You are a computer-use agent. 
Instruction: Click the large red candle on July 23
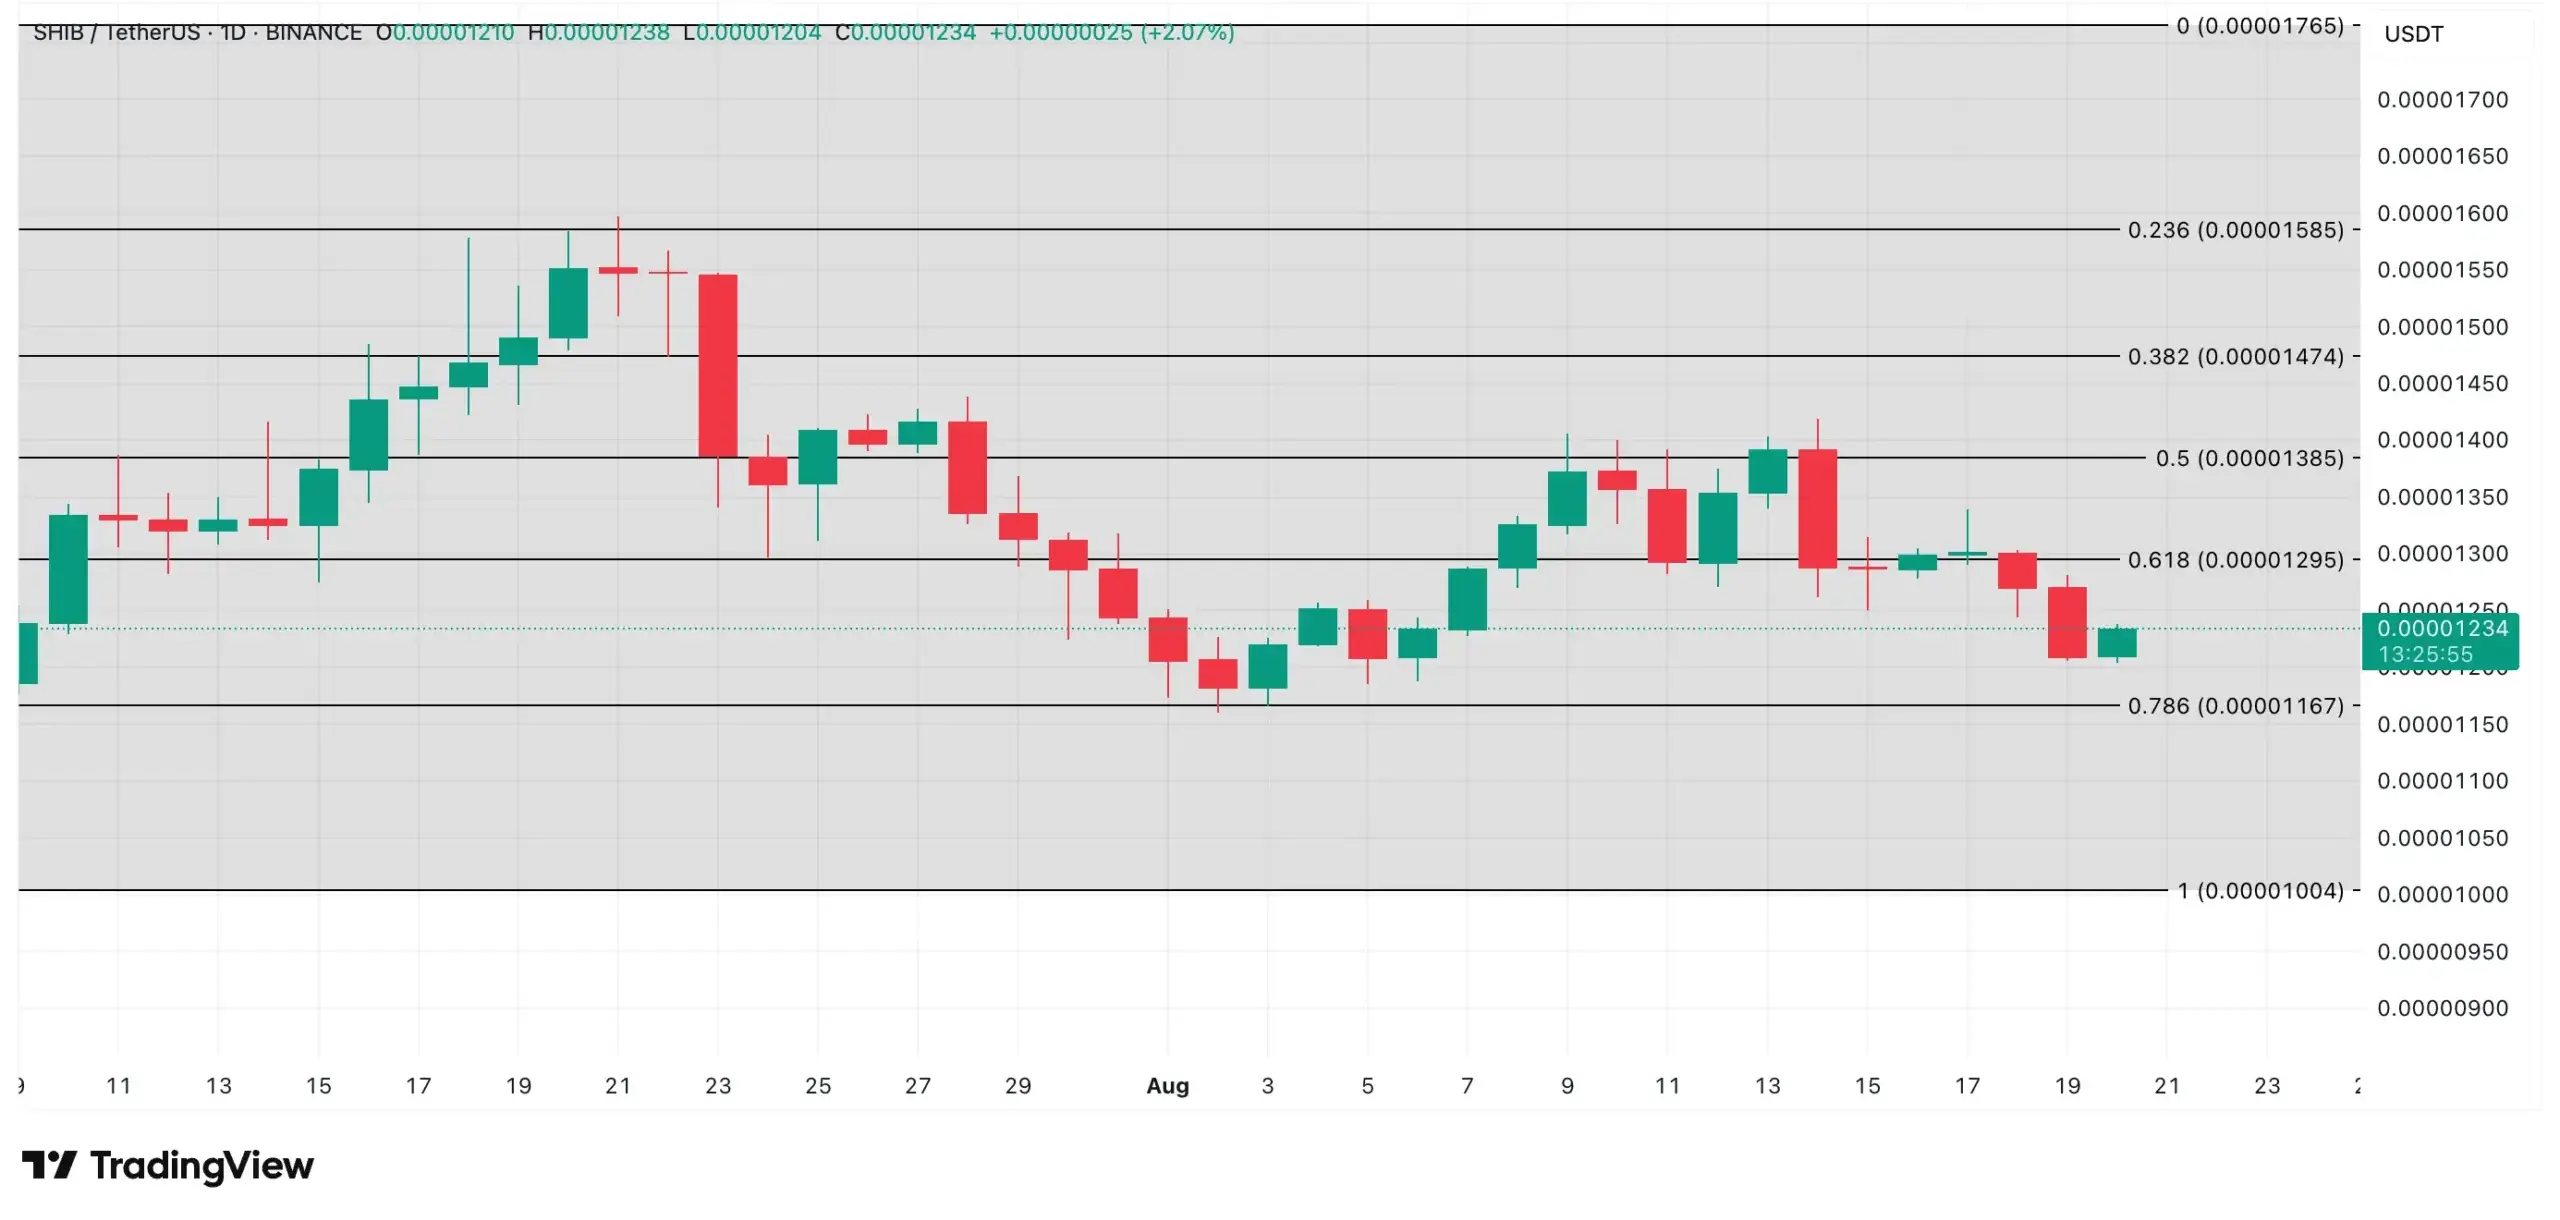point(718,366)
